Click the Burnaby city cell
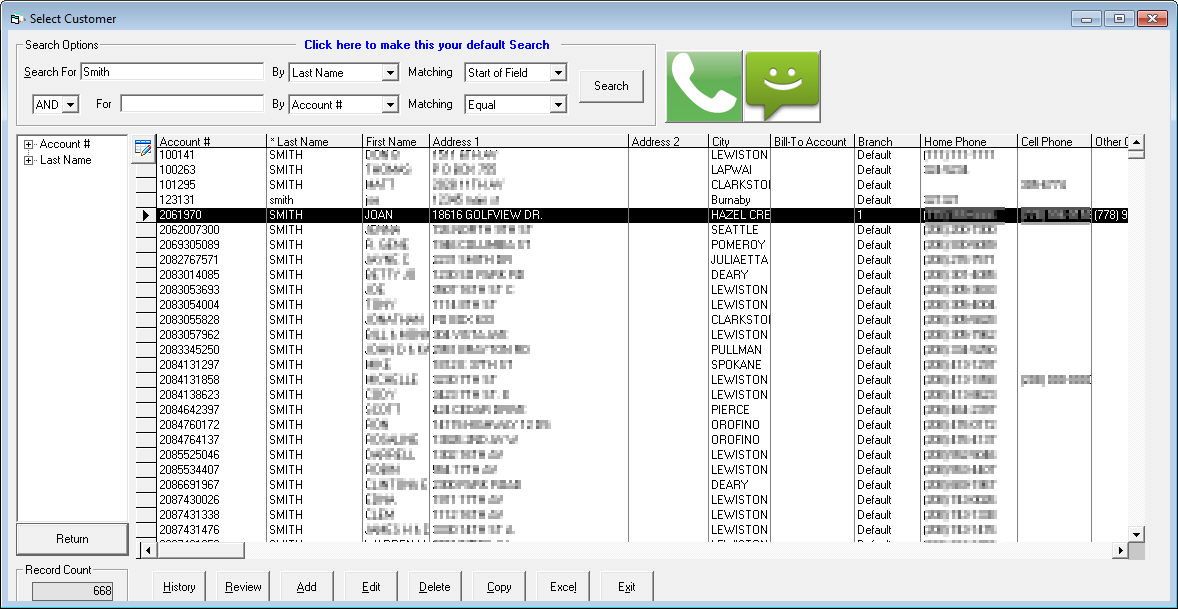 pos(739,200)
